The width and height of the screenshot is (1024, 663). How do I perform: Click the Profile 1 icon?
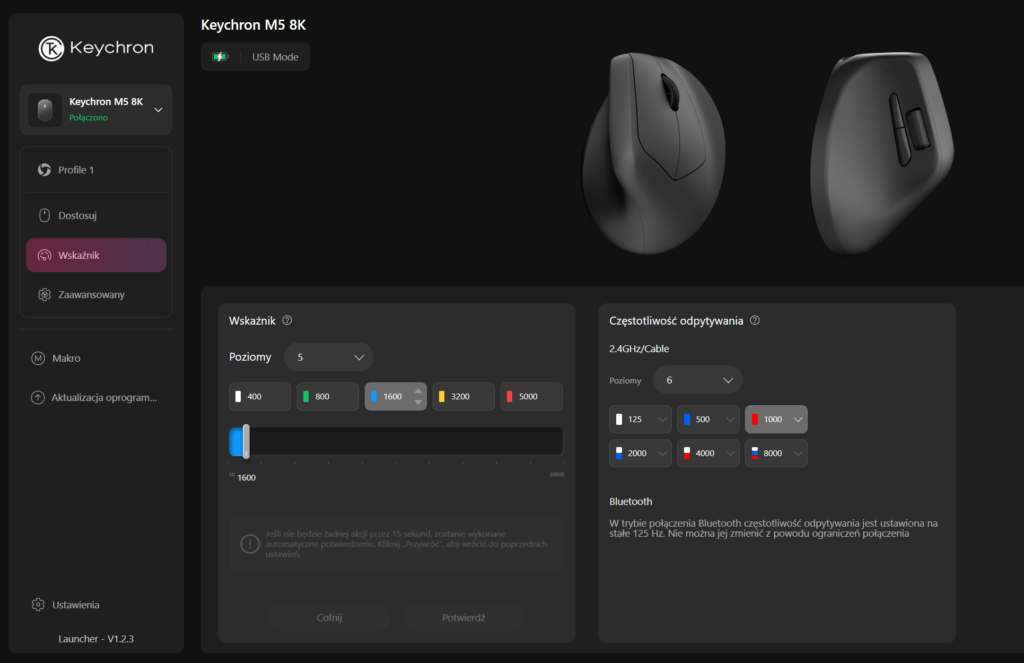pyautogui.click(x=44, y=170)
